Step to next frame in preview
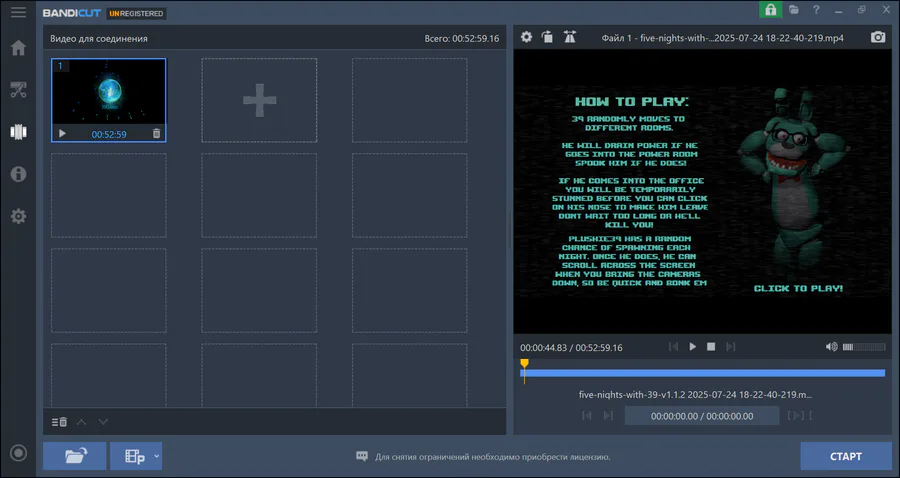Viewport: 900px width, 478px height. coord(730,347)
